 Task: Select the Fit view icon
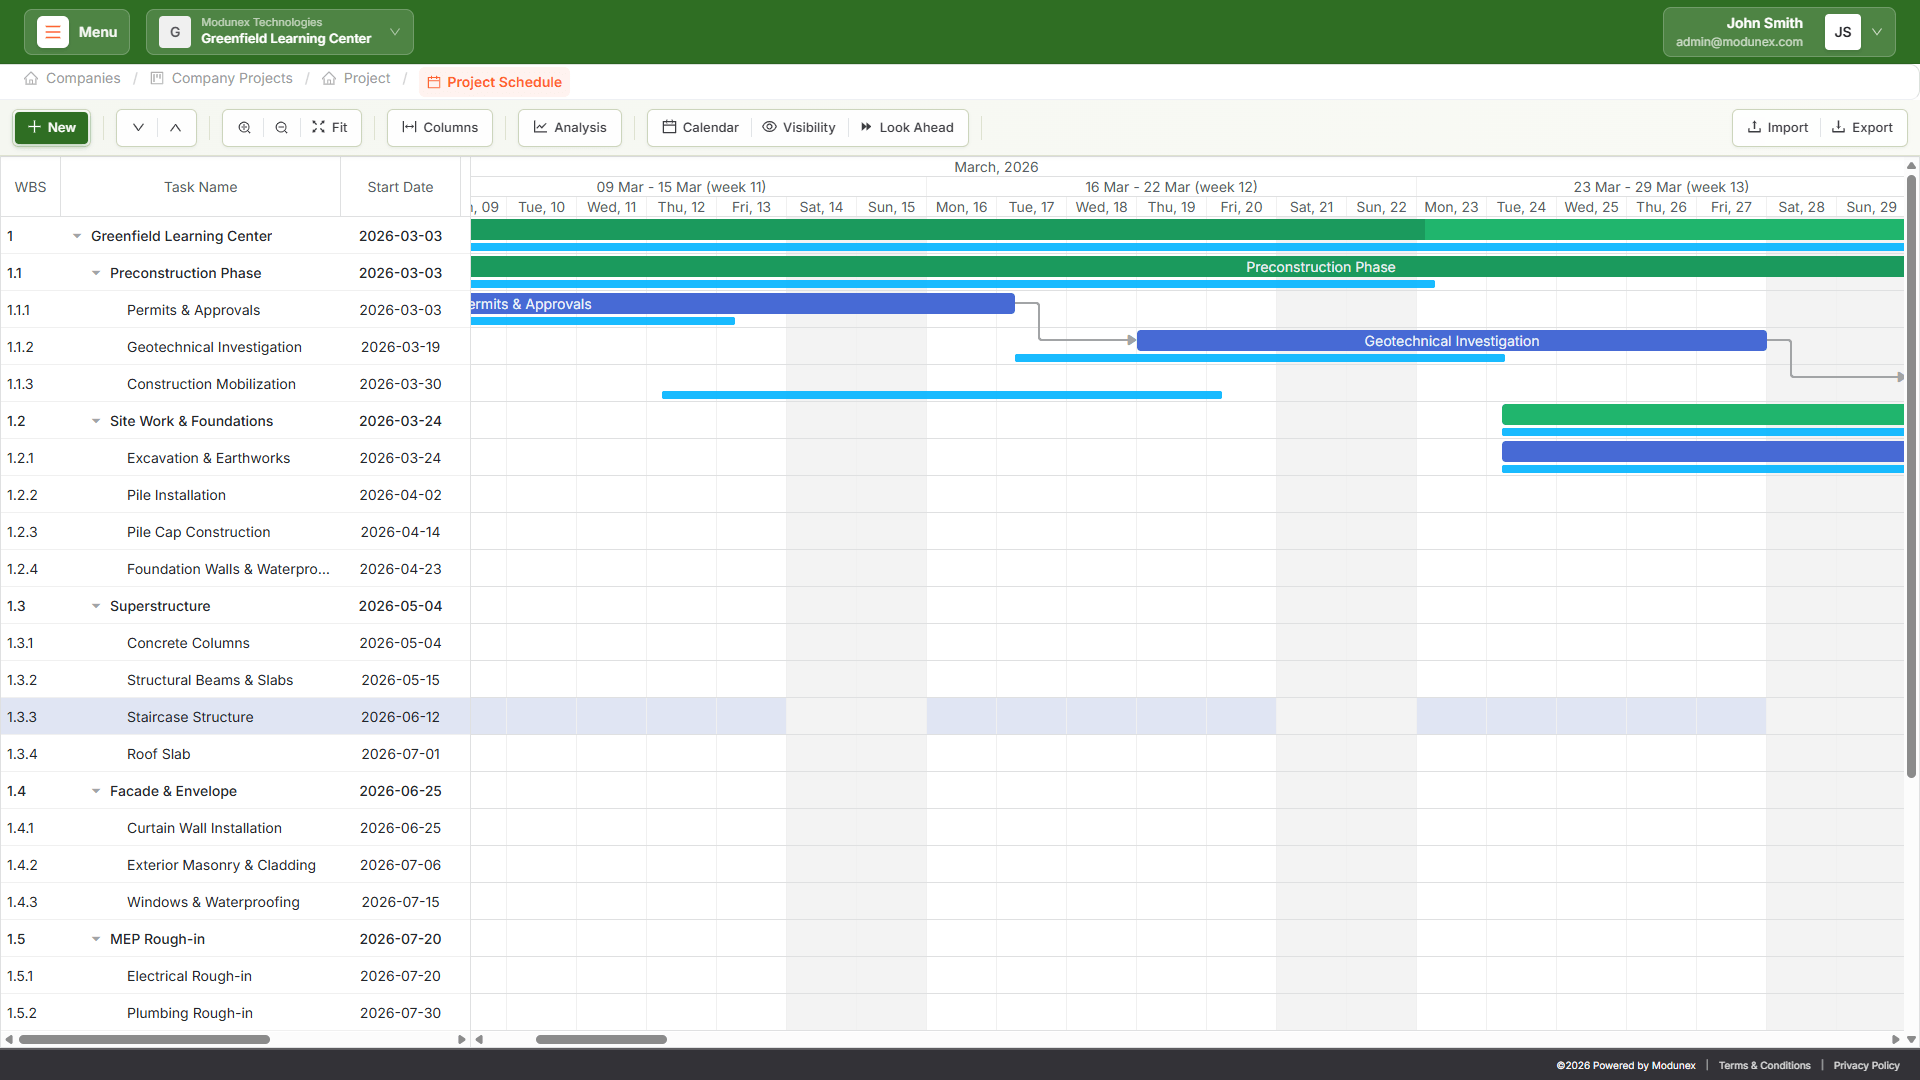click(329, 127)
